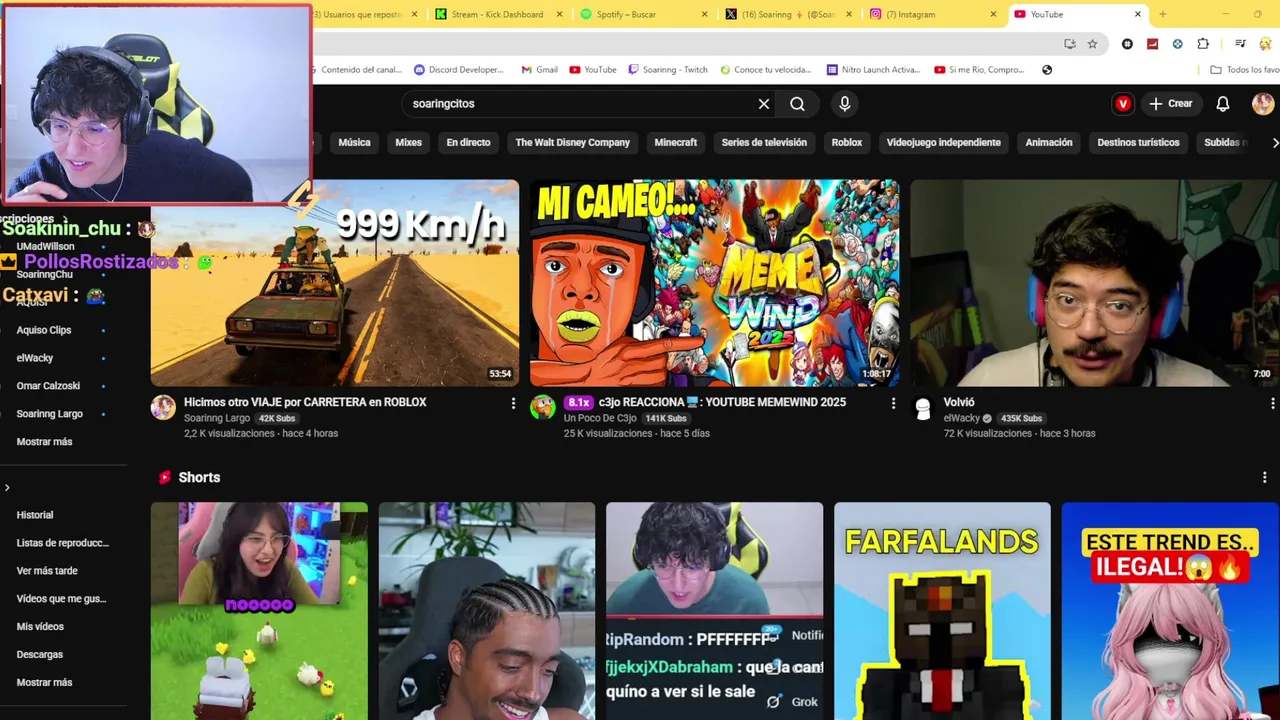Close the Spotify – Buscar tab

(x=705, y=14)
